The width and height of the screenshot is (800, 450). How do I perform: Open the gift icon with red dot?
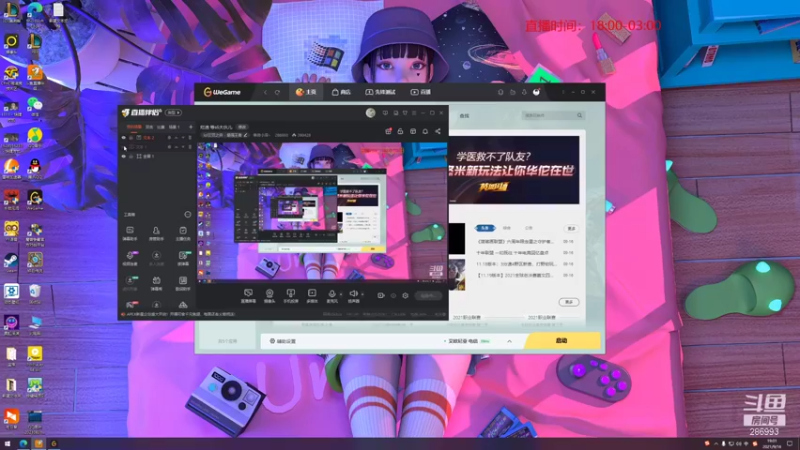coord(388,131)
